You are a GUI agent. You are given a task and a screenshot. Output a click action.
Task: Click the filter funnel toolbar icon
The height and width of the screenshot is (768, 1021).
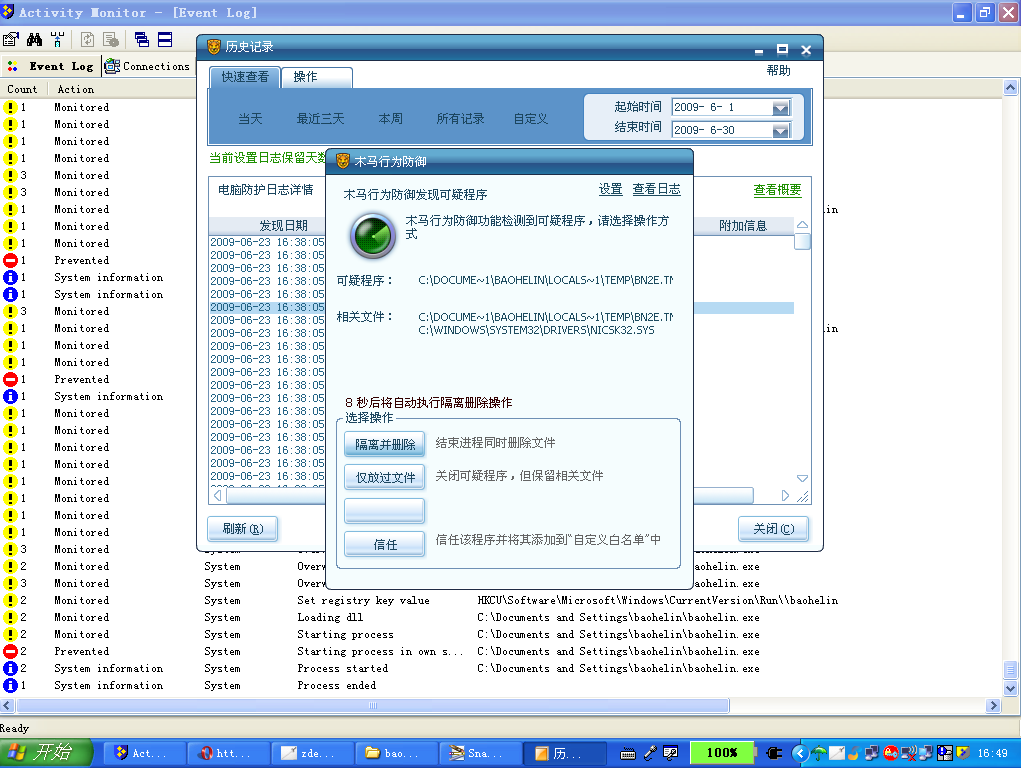pyautogui.click(x=57, y=40)
